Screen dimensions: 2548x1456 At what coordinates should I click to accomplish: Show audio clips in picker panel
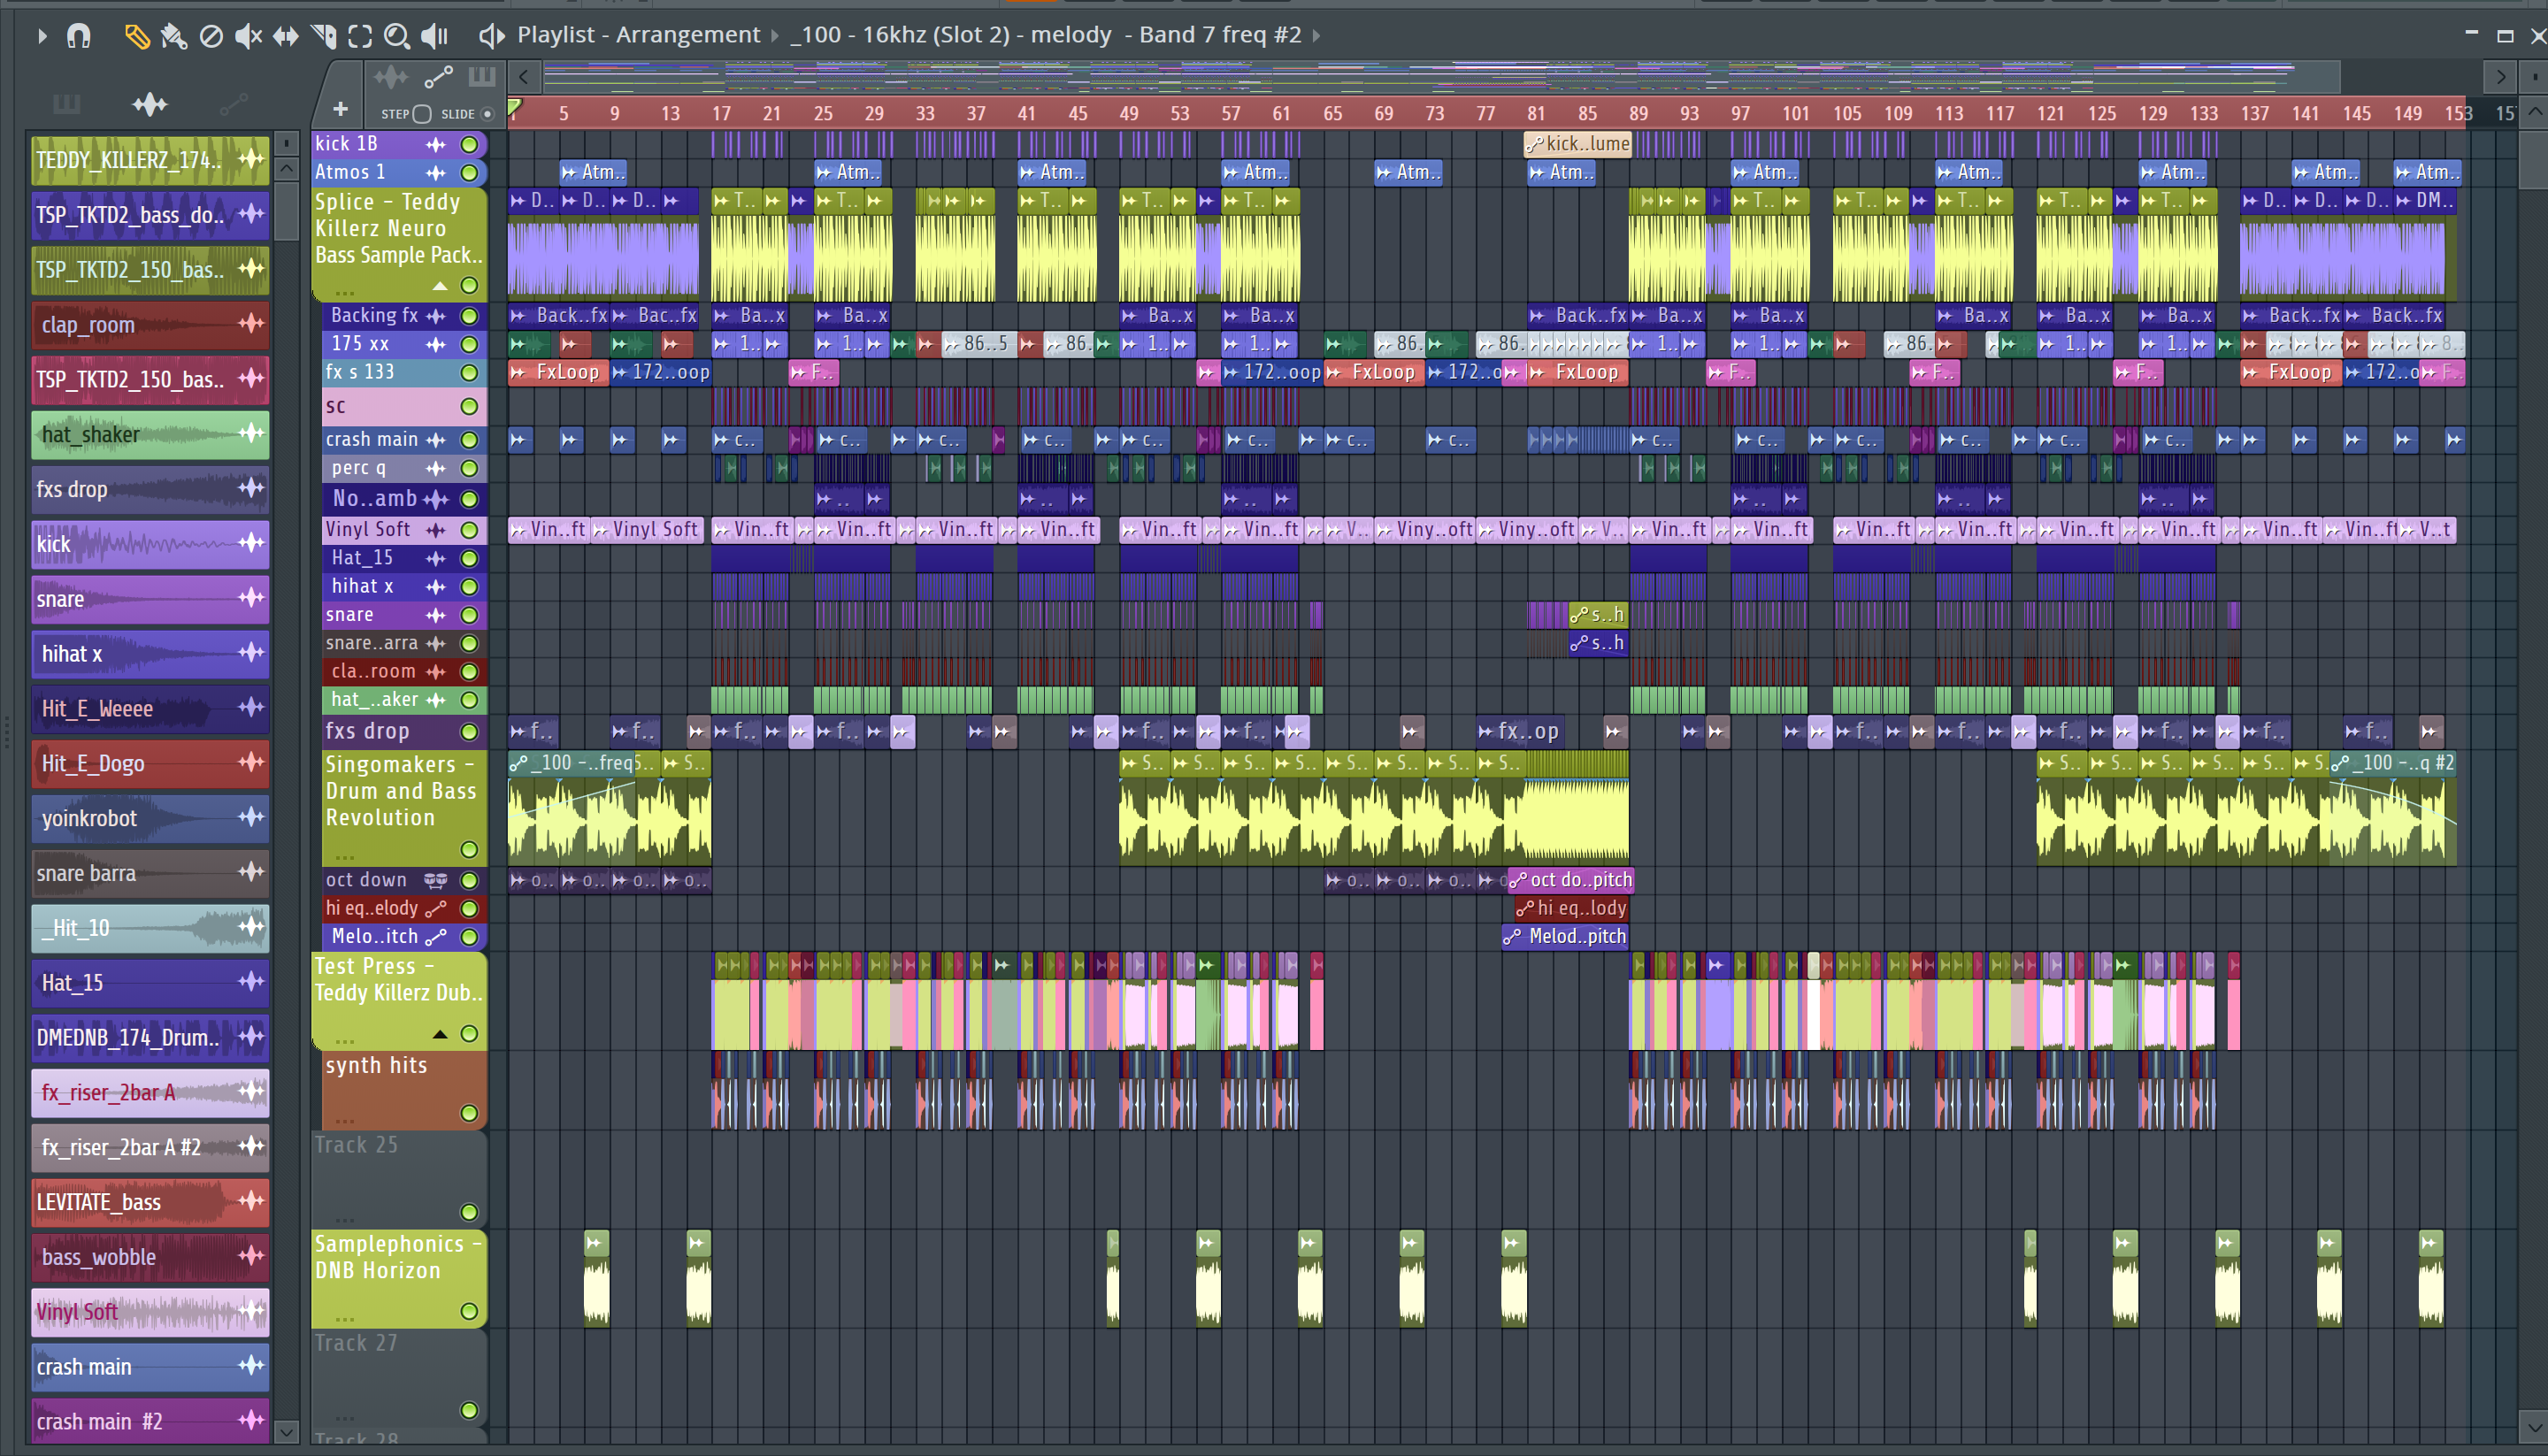click(x=150, y=104)
